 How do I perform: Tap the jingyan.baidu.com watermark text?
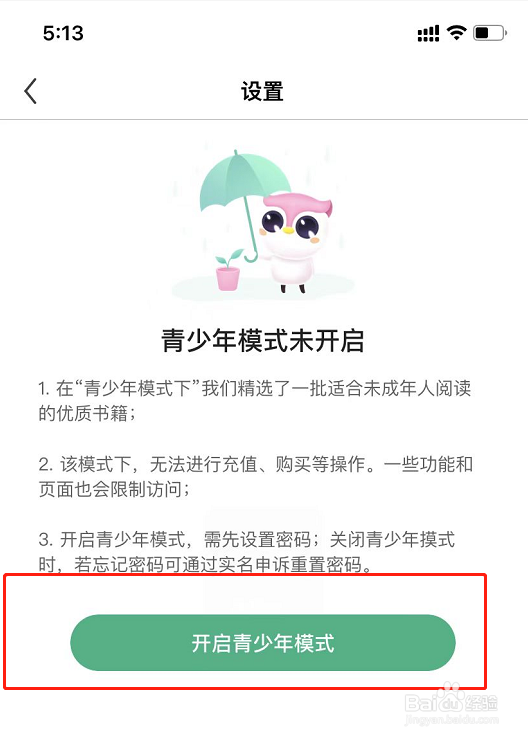451,720
